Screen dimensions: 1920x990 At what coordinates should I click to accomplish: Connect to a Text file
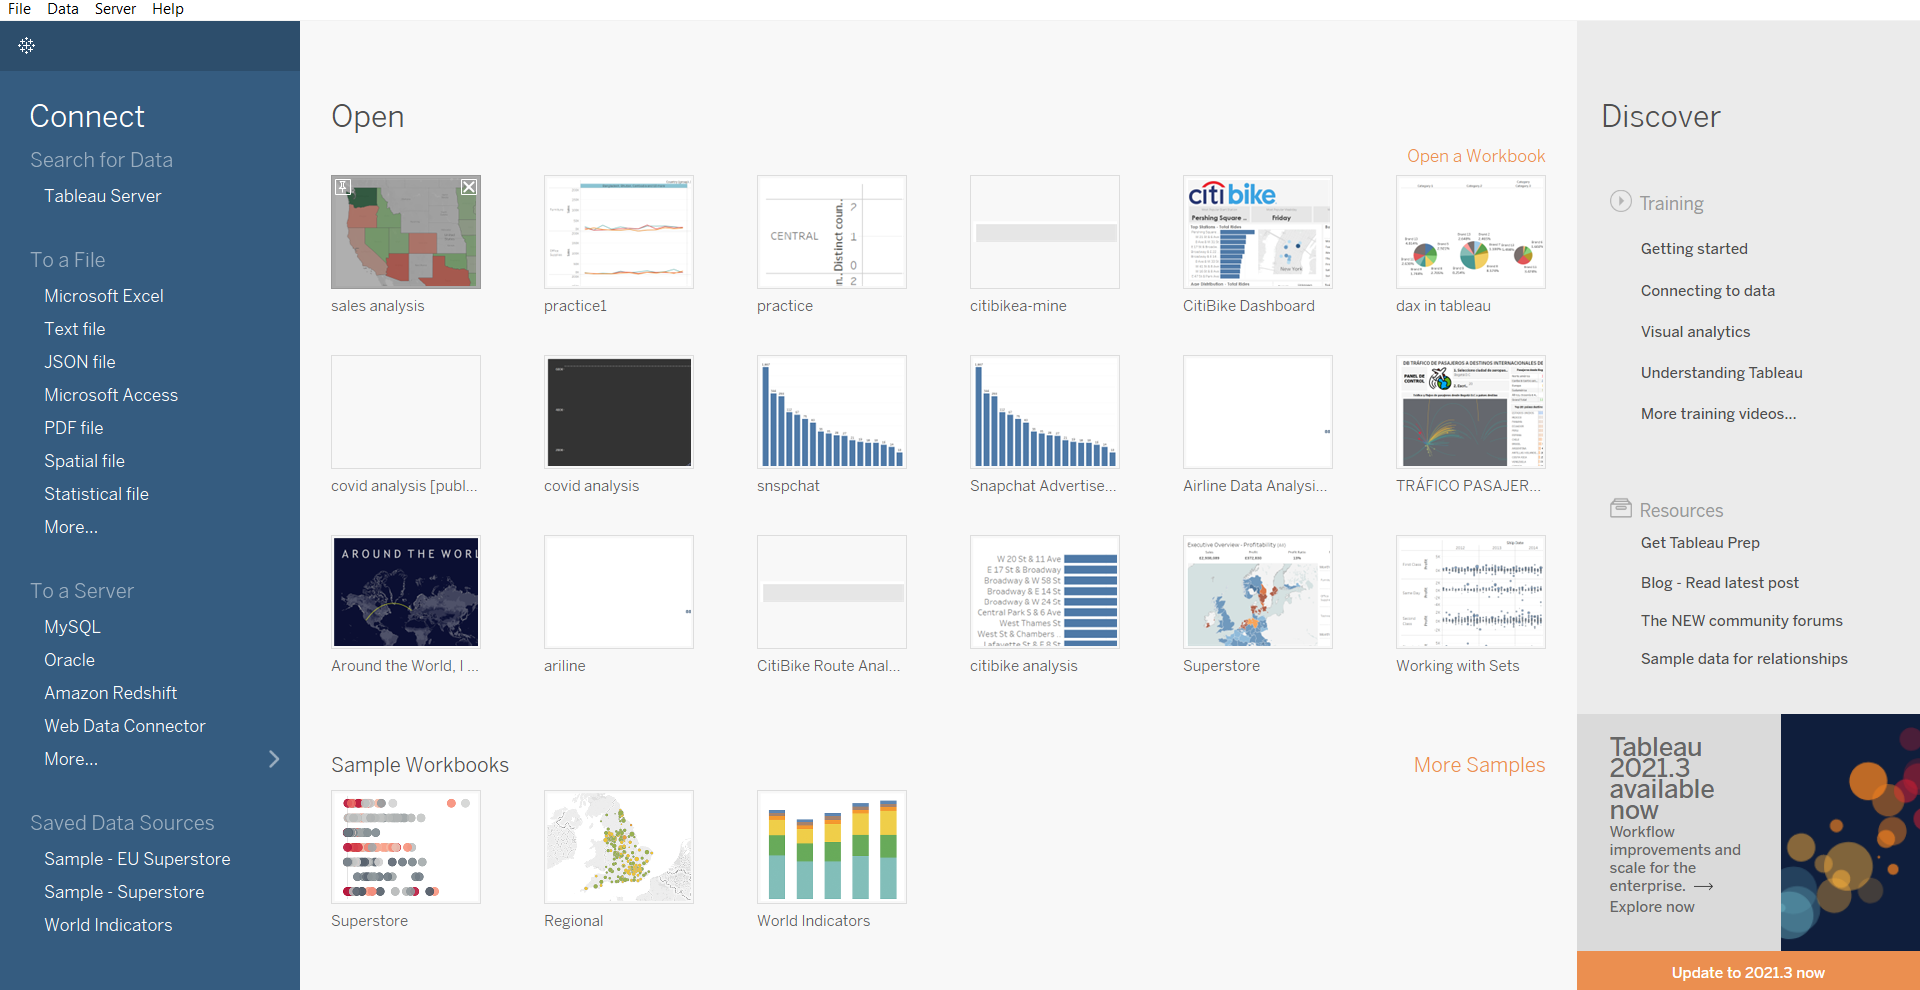tap(74, 329)
